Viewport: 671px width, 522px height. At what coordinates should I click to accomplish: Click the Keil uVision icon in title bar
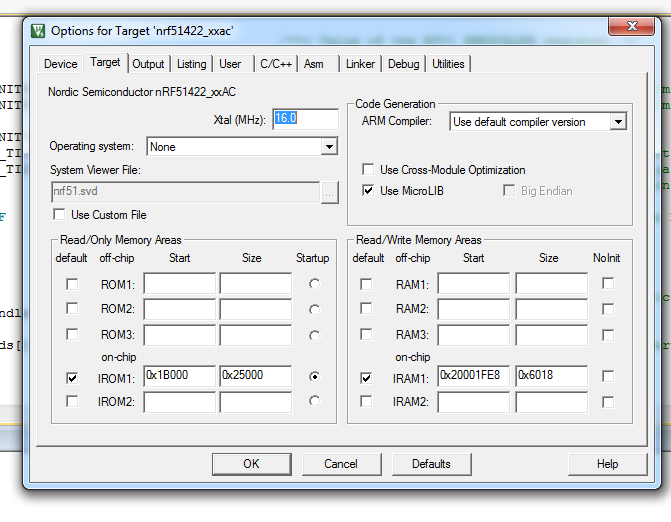point(38,31)
